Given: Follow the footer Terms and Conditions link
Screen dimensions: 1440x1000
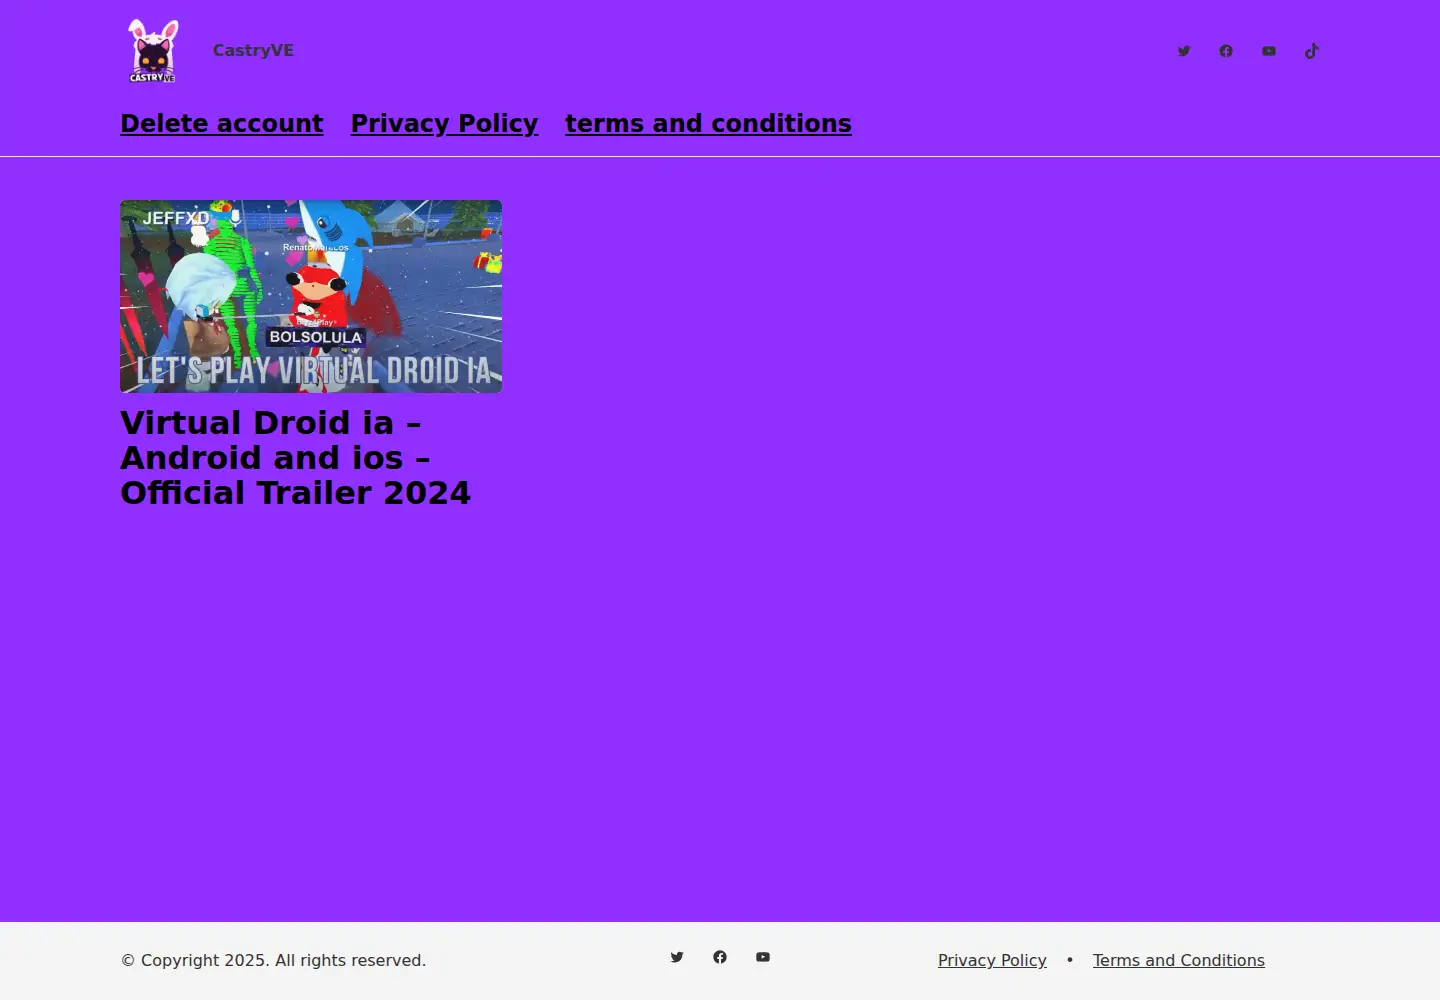Looking at the screenshot, I should [x=1178, y=960].
